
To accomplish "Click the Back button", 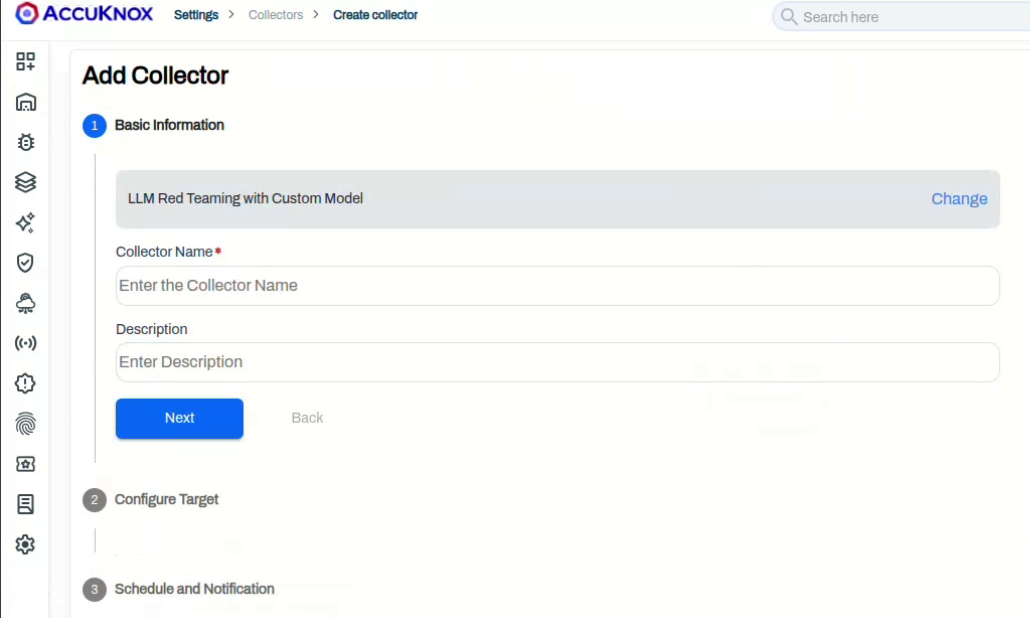I will (x=307, y=418).
